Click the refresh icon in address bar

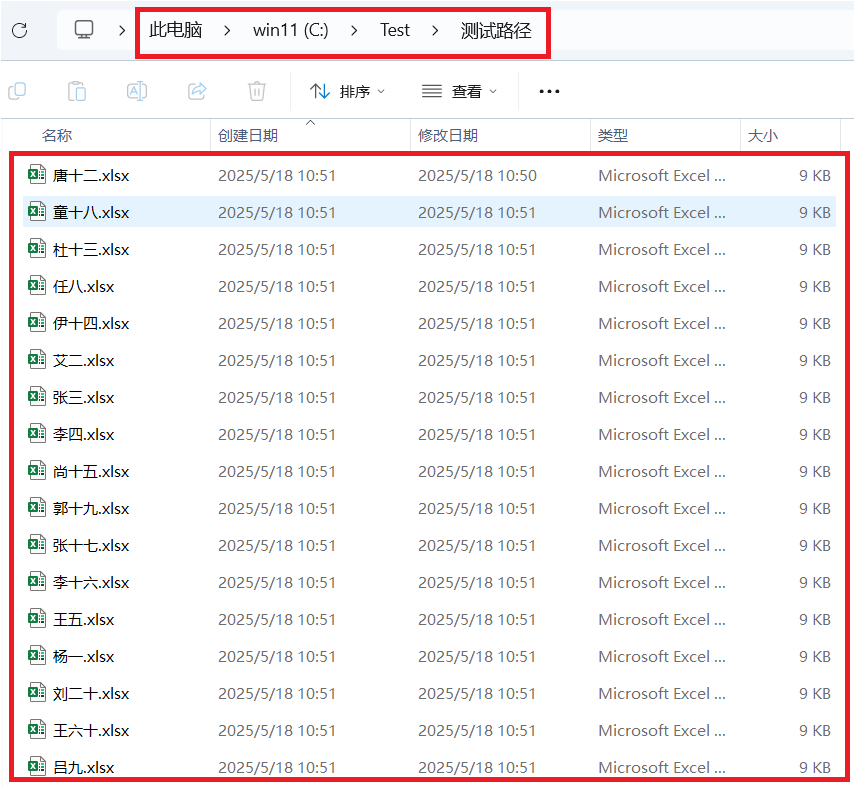click(x=19, y=30)
